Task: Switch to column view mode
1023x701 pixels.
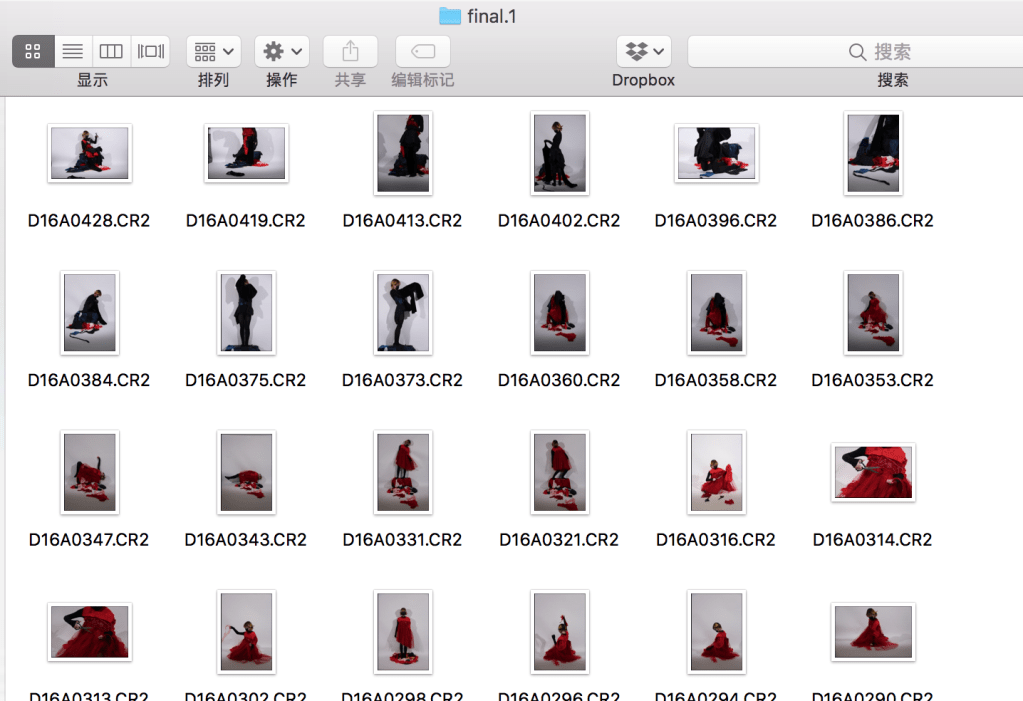Action: [111, 51]
